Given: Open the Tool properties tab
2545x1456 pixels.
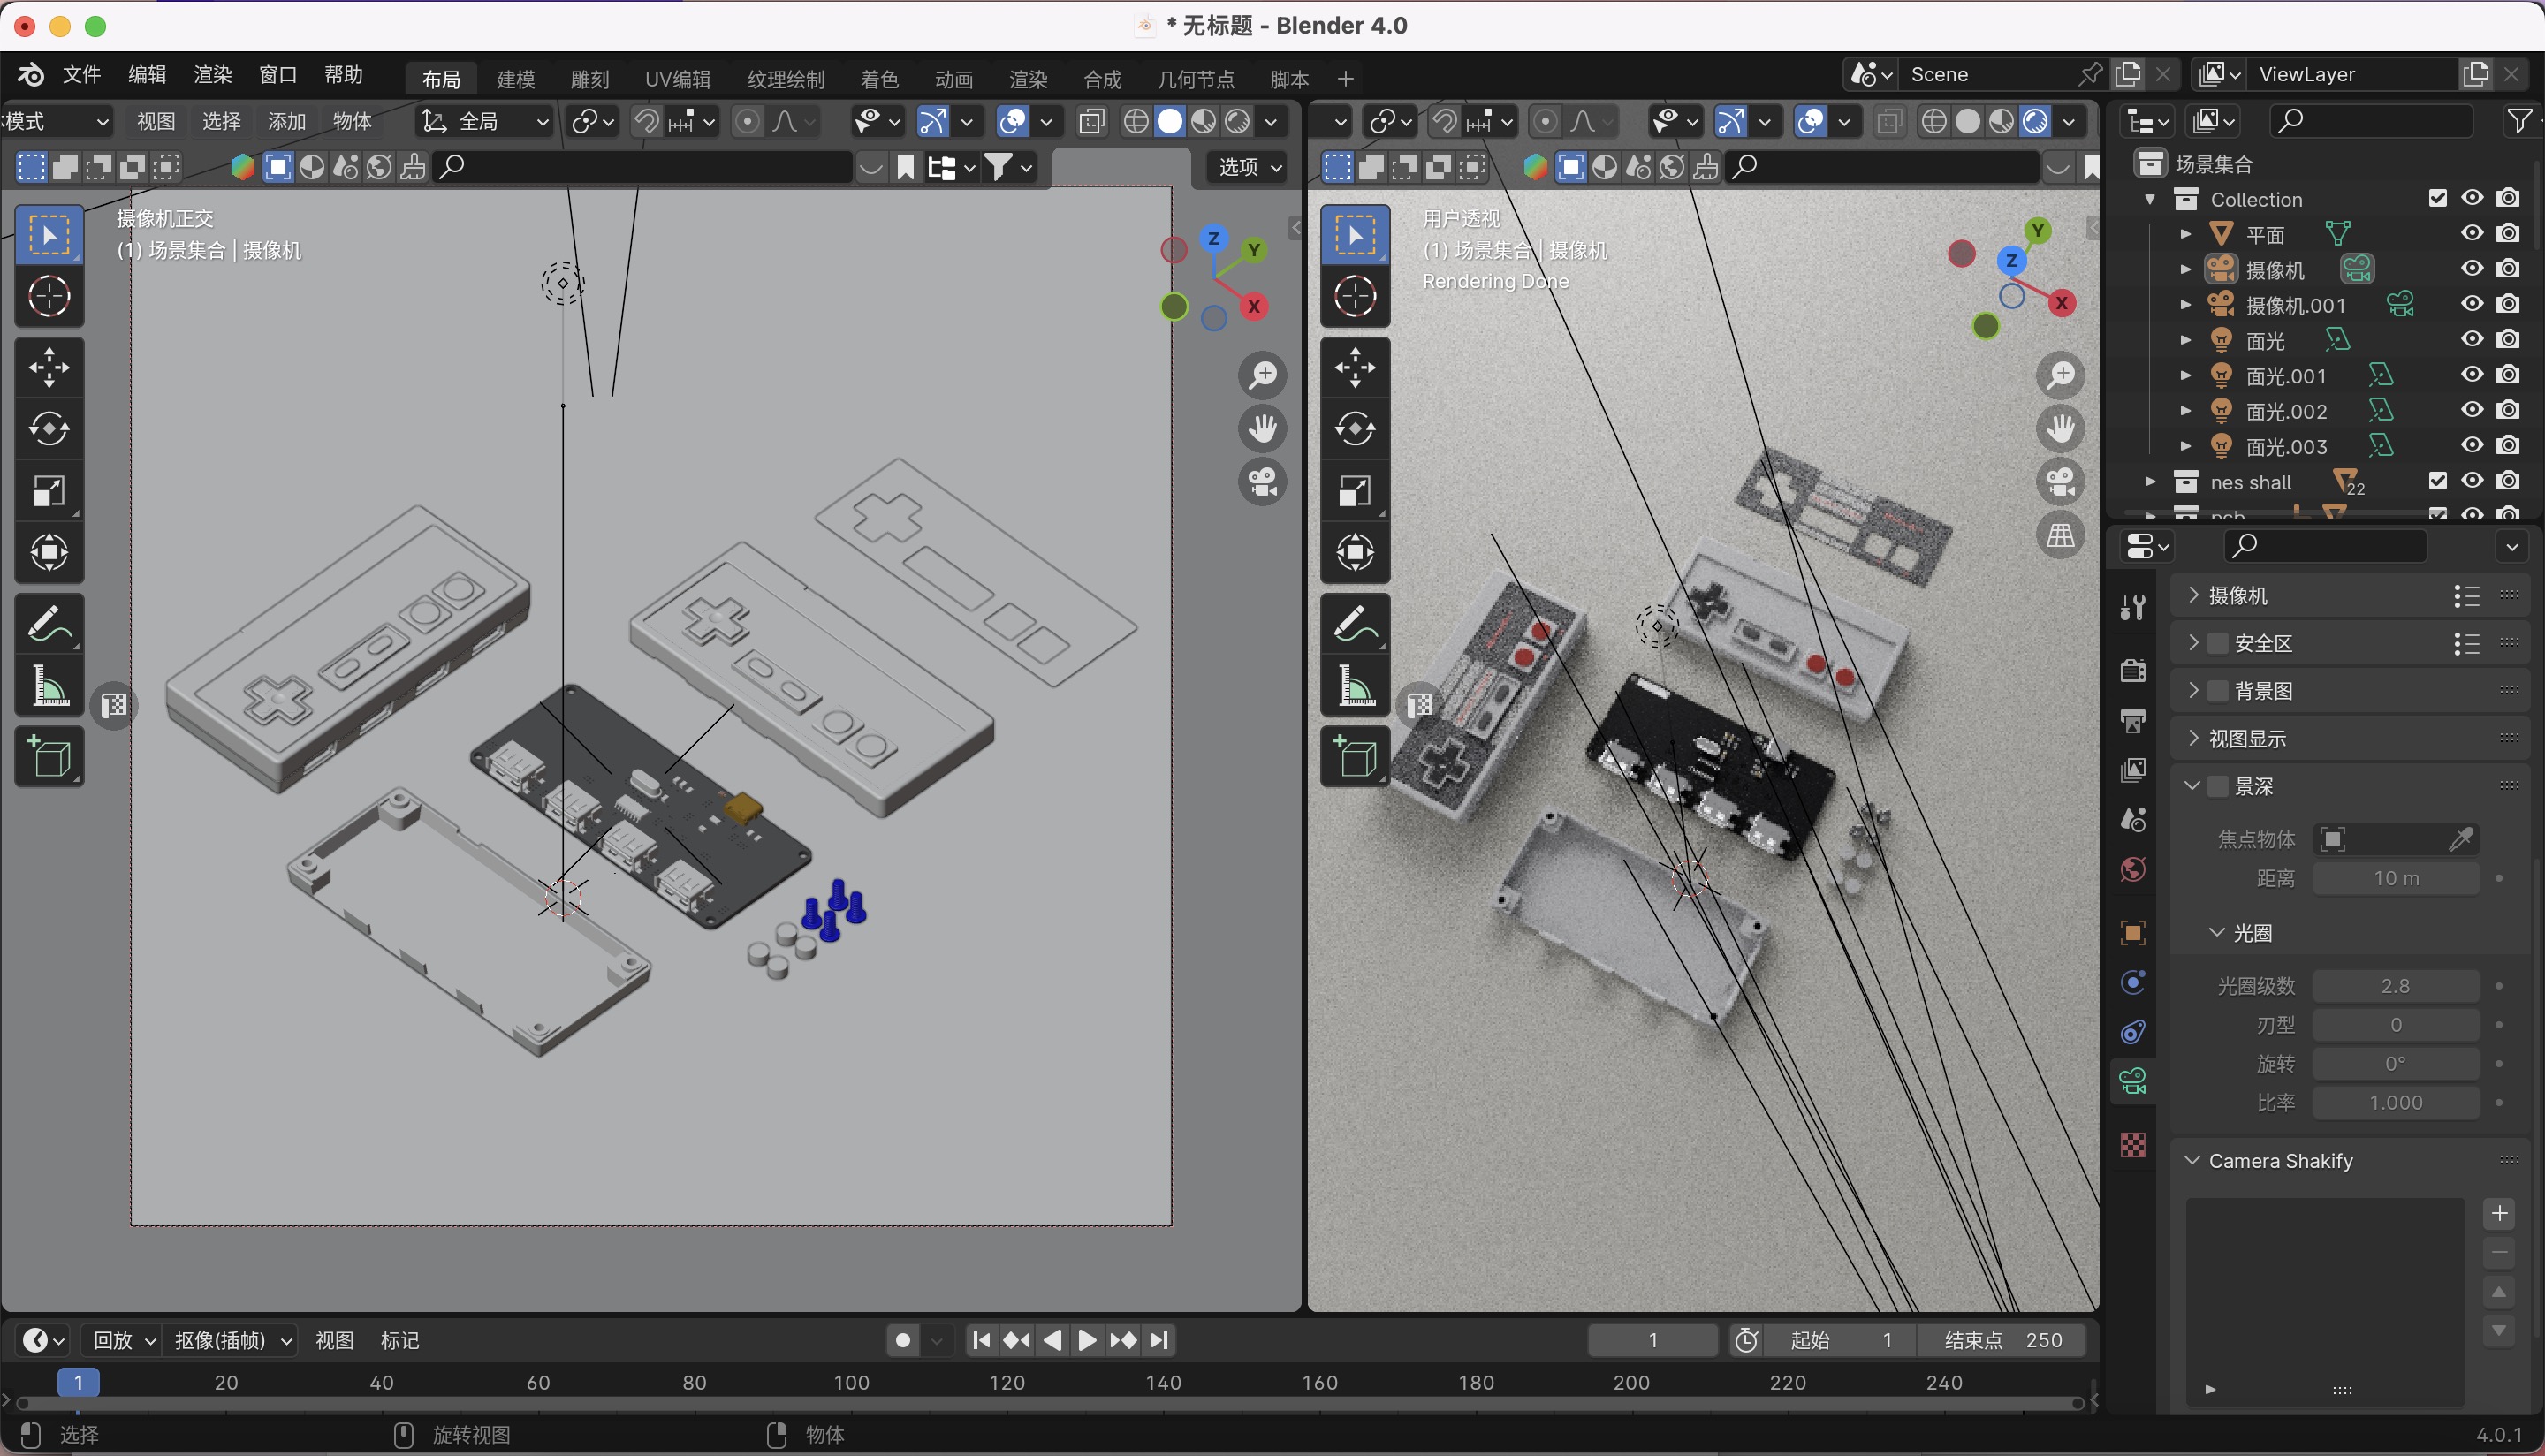Looking at the screenshot, I should click(2133, 606).
